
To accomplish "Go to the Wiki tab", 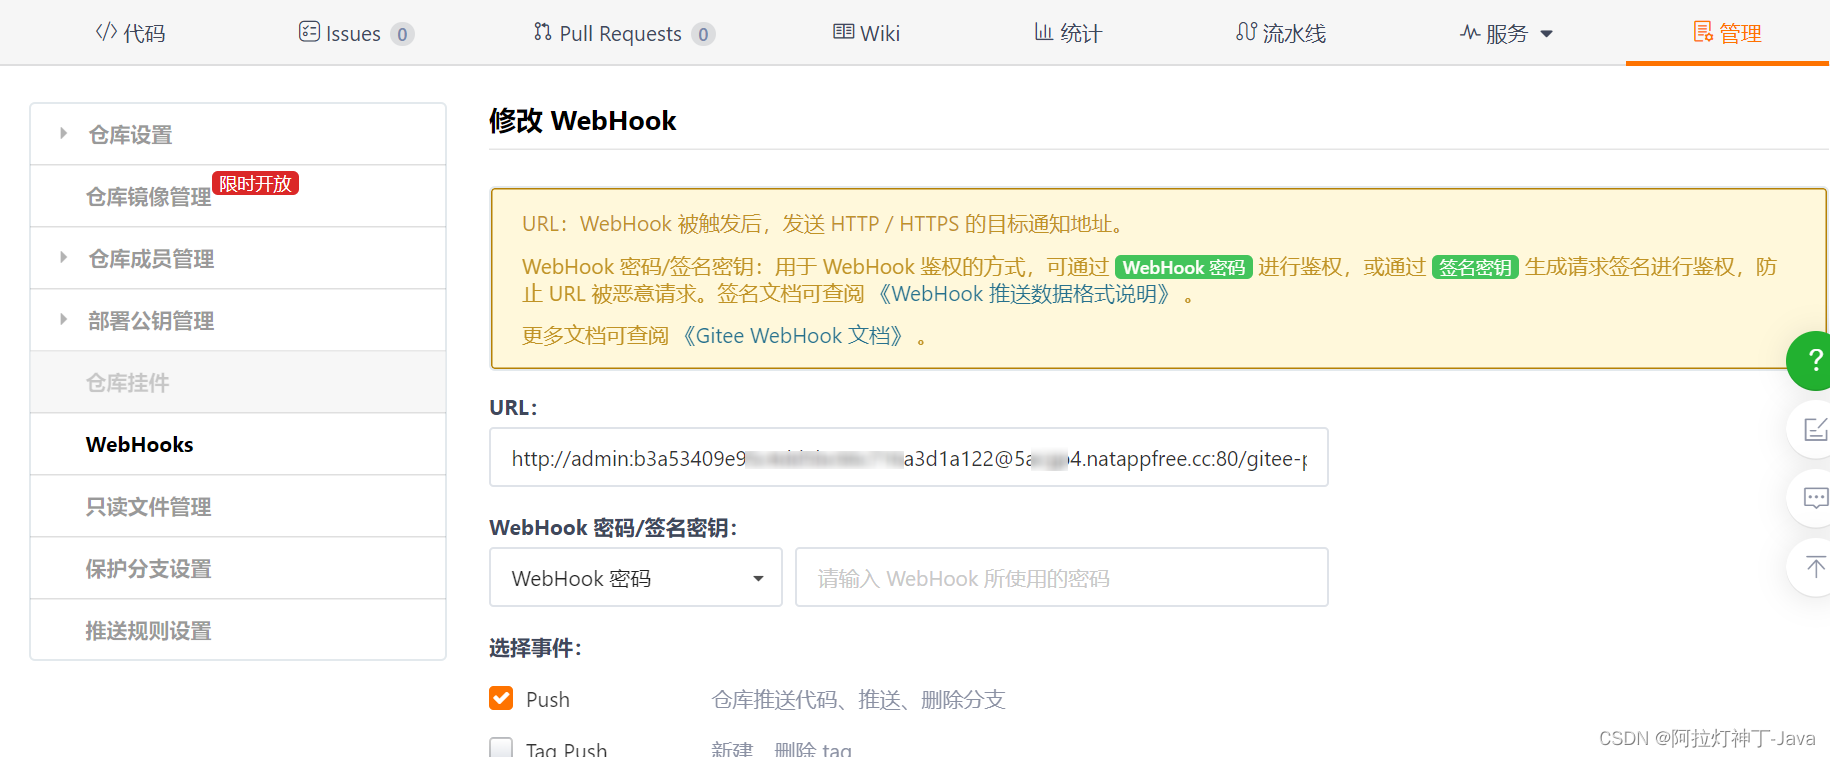I will [866, 33].
